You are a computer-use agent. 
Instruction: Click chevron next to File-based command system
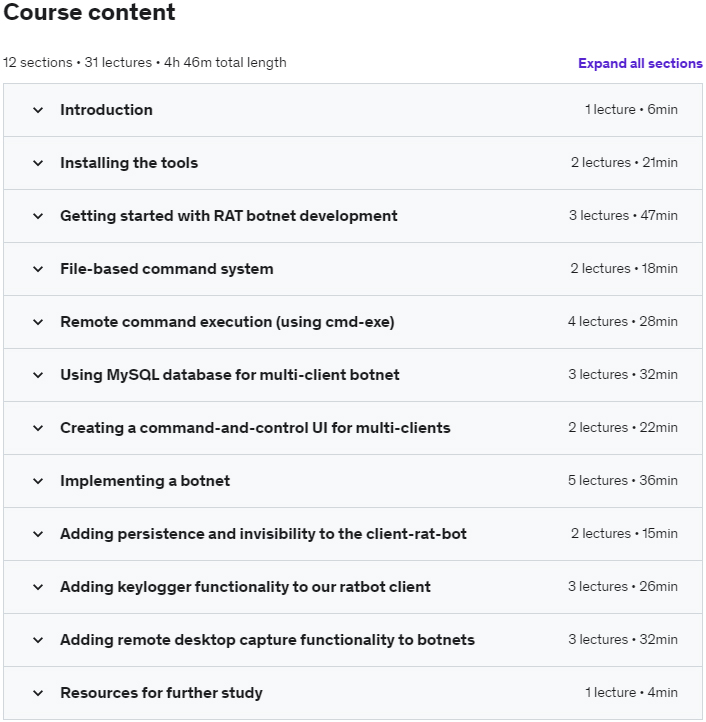[38, 269]
